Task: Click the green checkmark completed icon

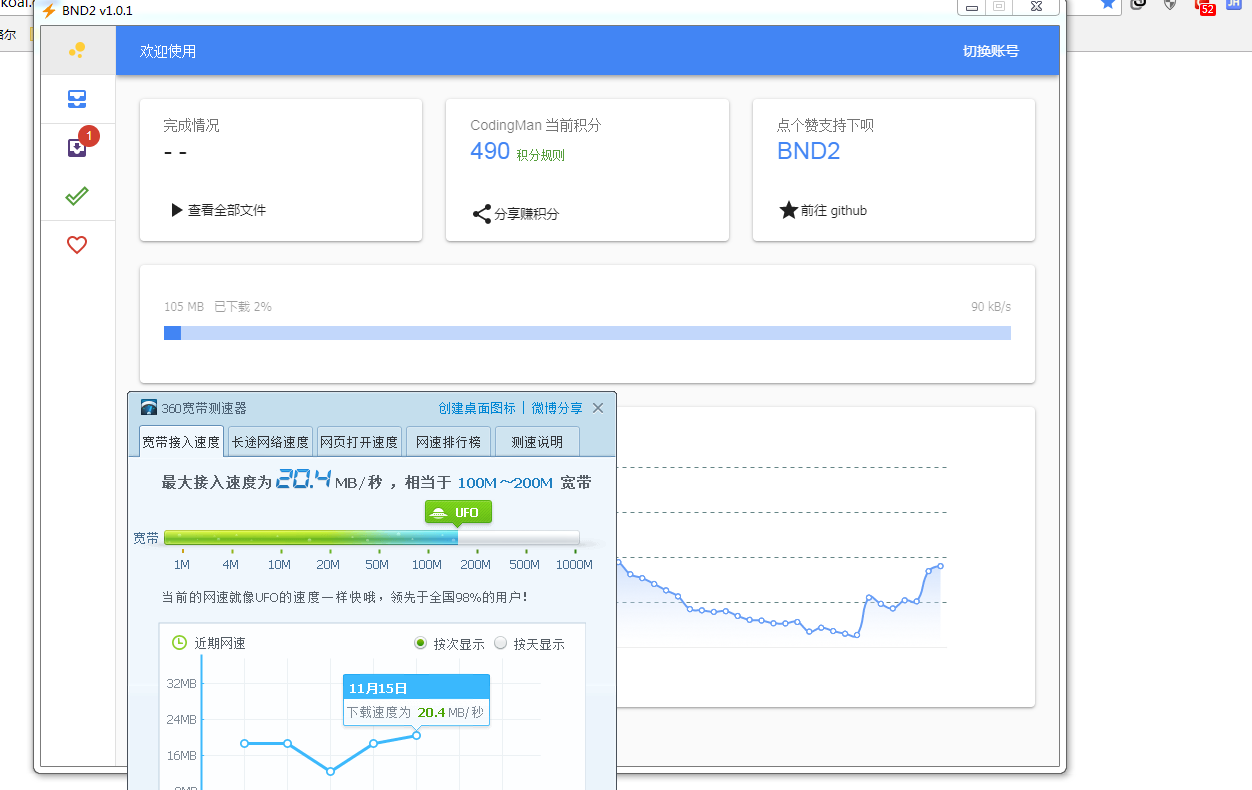Action: pyautogui.click(x=77, y=196)
